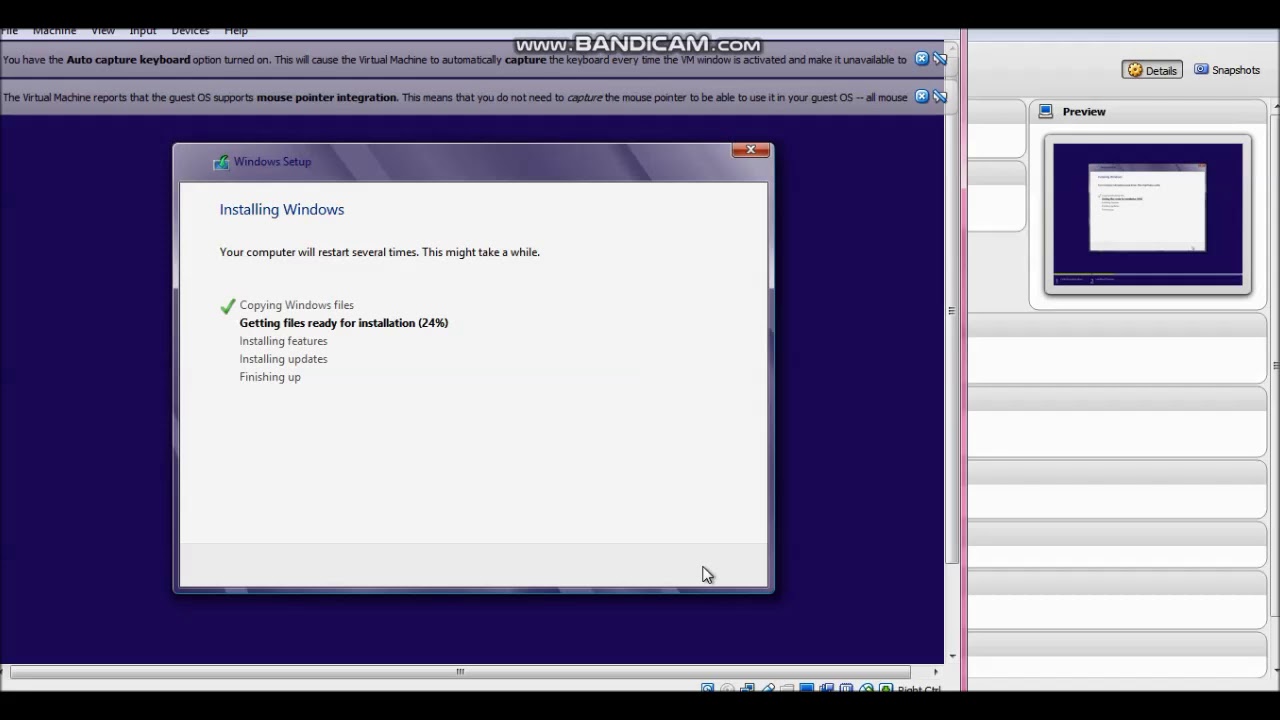
Task: Click the vertical scrollbar down arrow
Action: tap(951, 656)
